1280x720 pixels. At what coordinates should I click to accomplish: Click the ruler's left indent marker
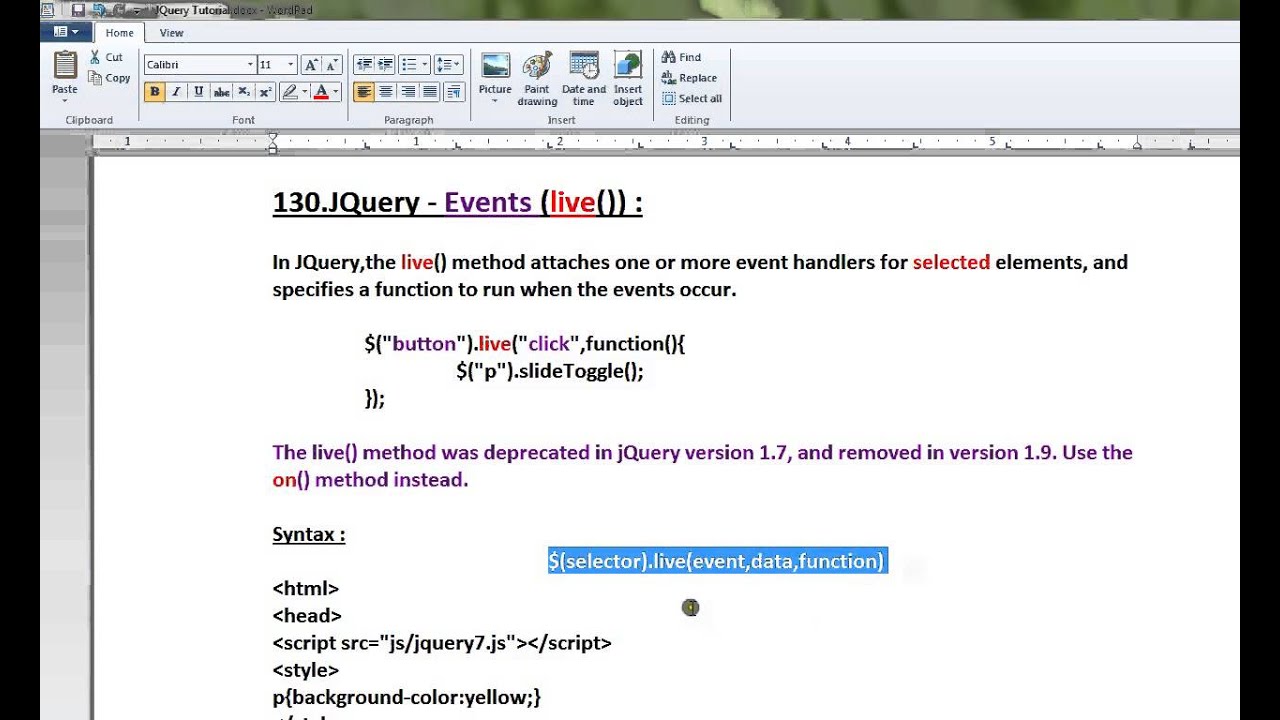tap(272, 142)
